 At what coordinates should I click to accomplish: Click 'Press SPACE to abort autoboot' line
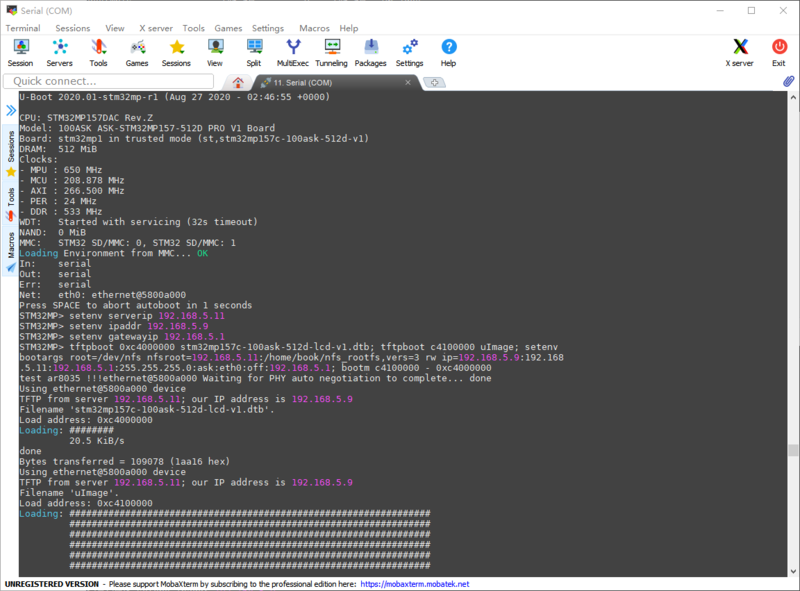click(136, 305)
